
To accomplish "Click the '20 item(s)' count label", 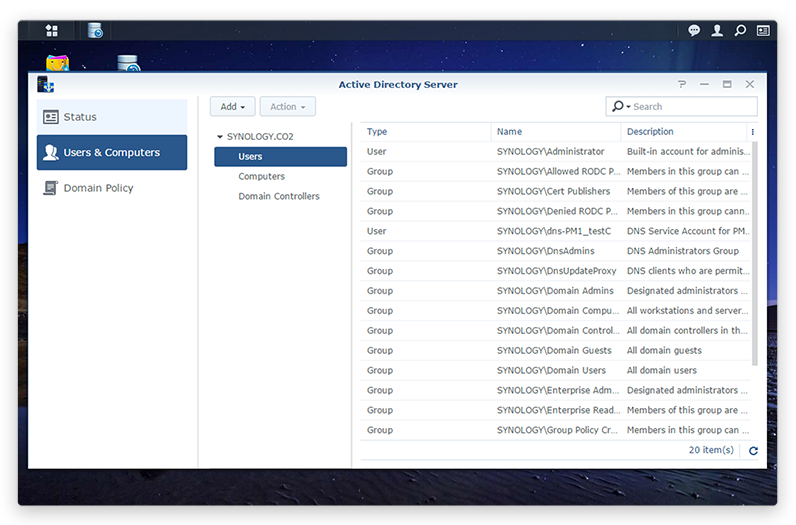I will click(x=711, y=450).
